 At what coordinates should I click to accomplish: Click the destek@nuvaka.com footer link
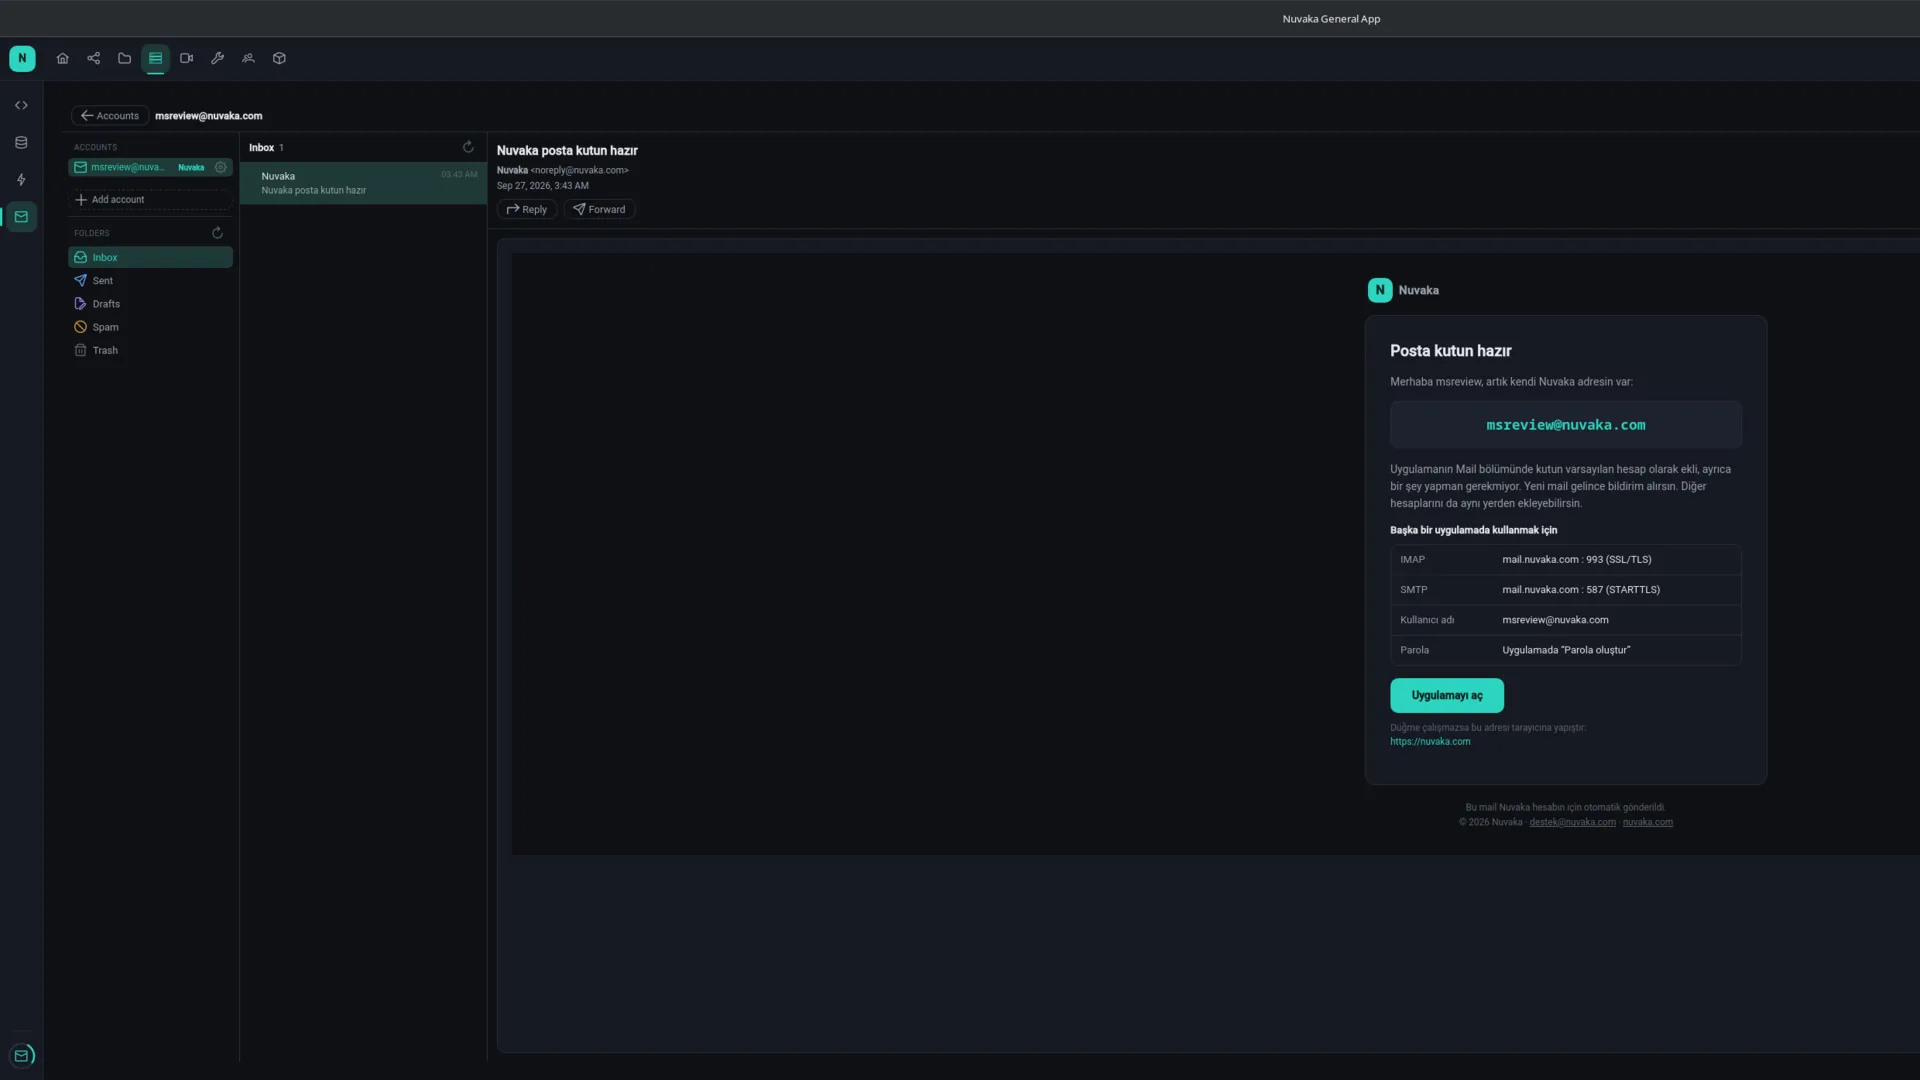(1572, 823)
